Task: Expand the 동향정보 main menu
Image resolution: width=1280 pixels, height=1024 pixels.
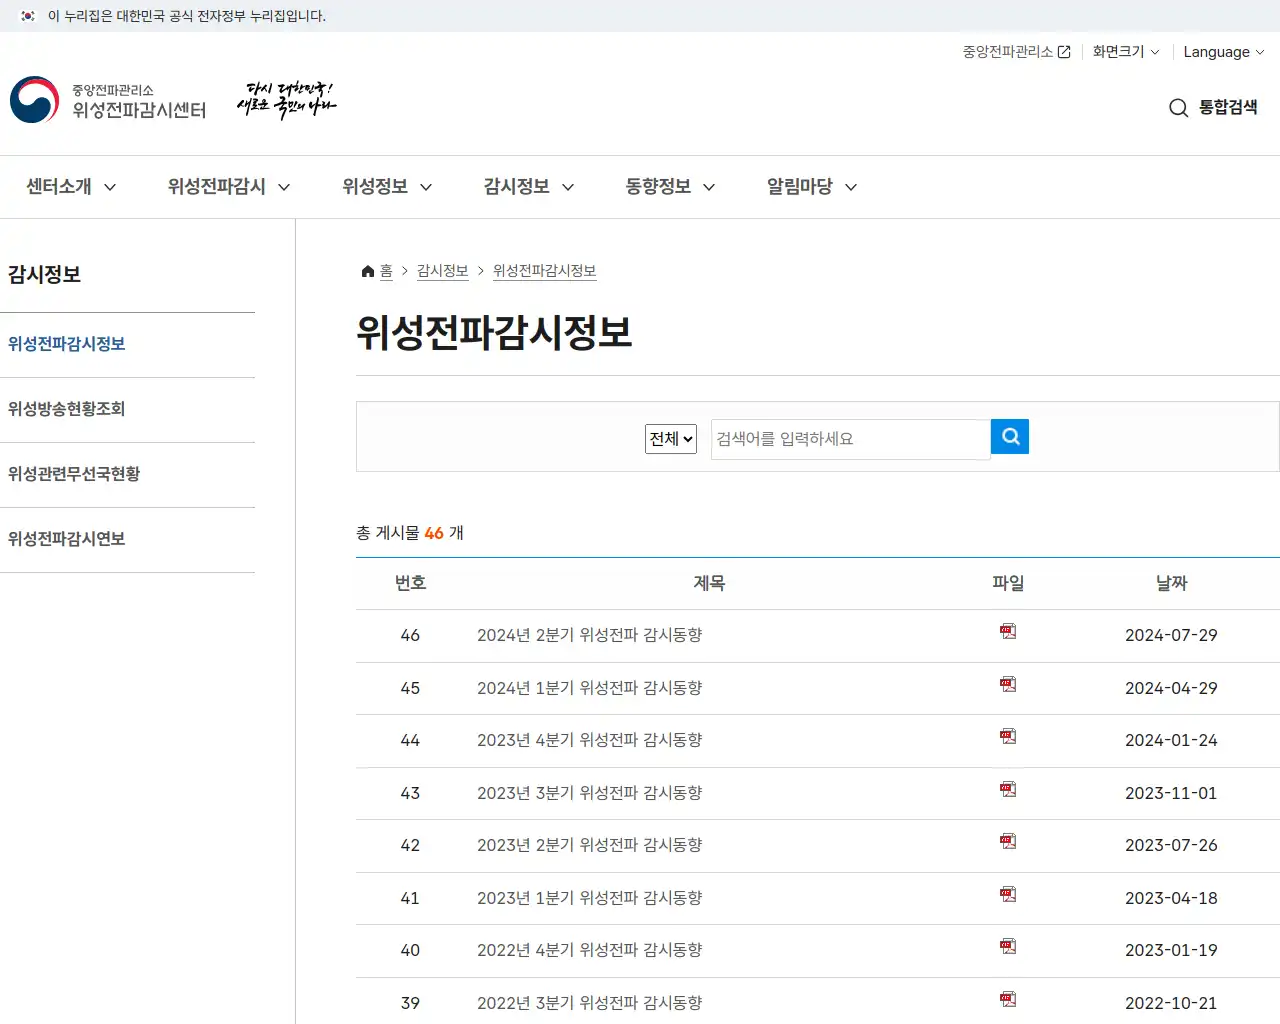Action: pos(671,187)
